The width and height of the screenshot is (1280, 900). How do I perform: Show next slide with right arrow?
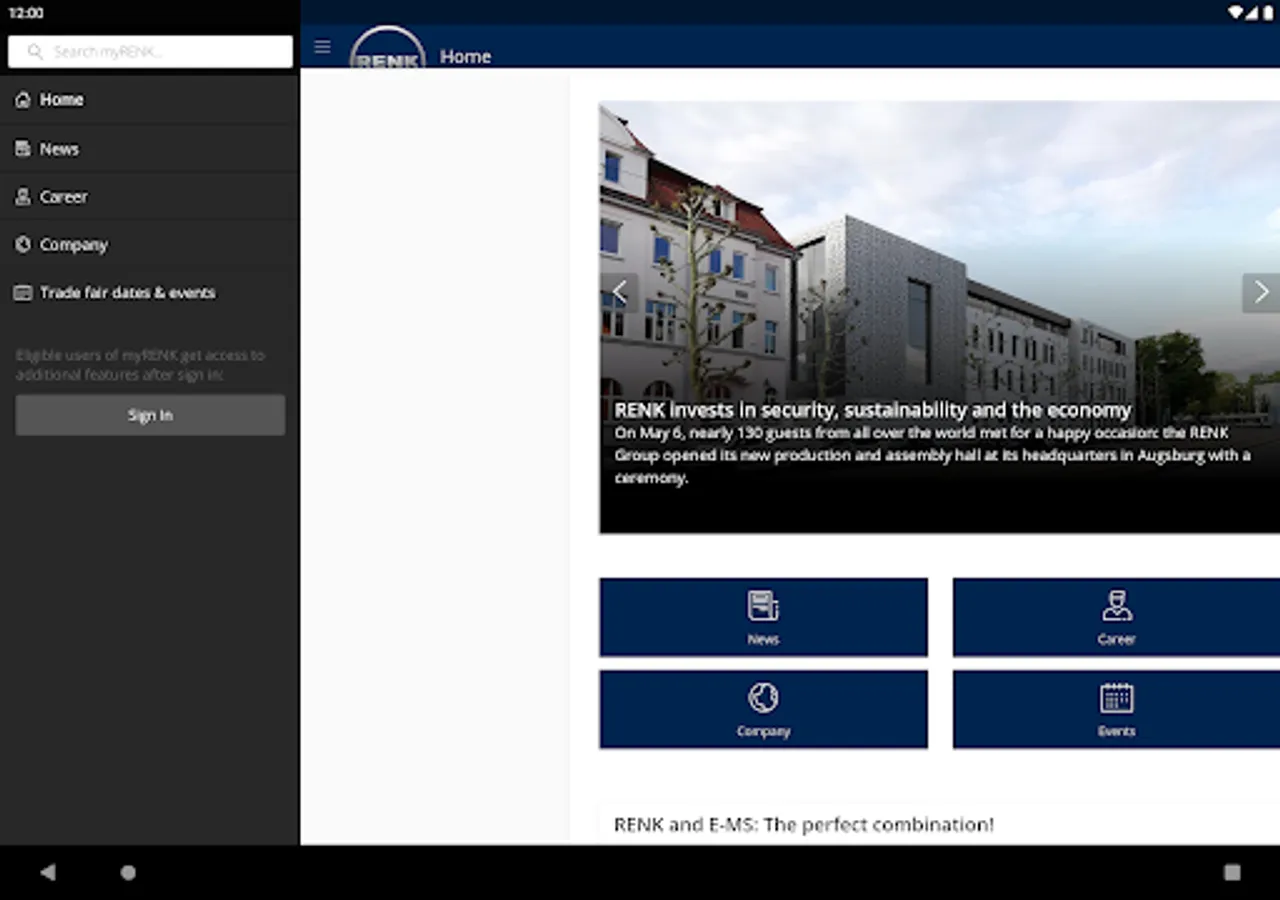[1261, 293]
